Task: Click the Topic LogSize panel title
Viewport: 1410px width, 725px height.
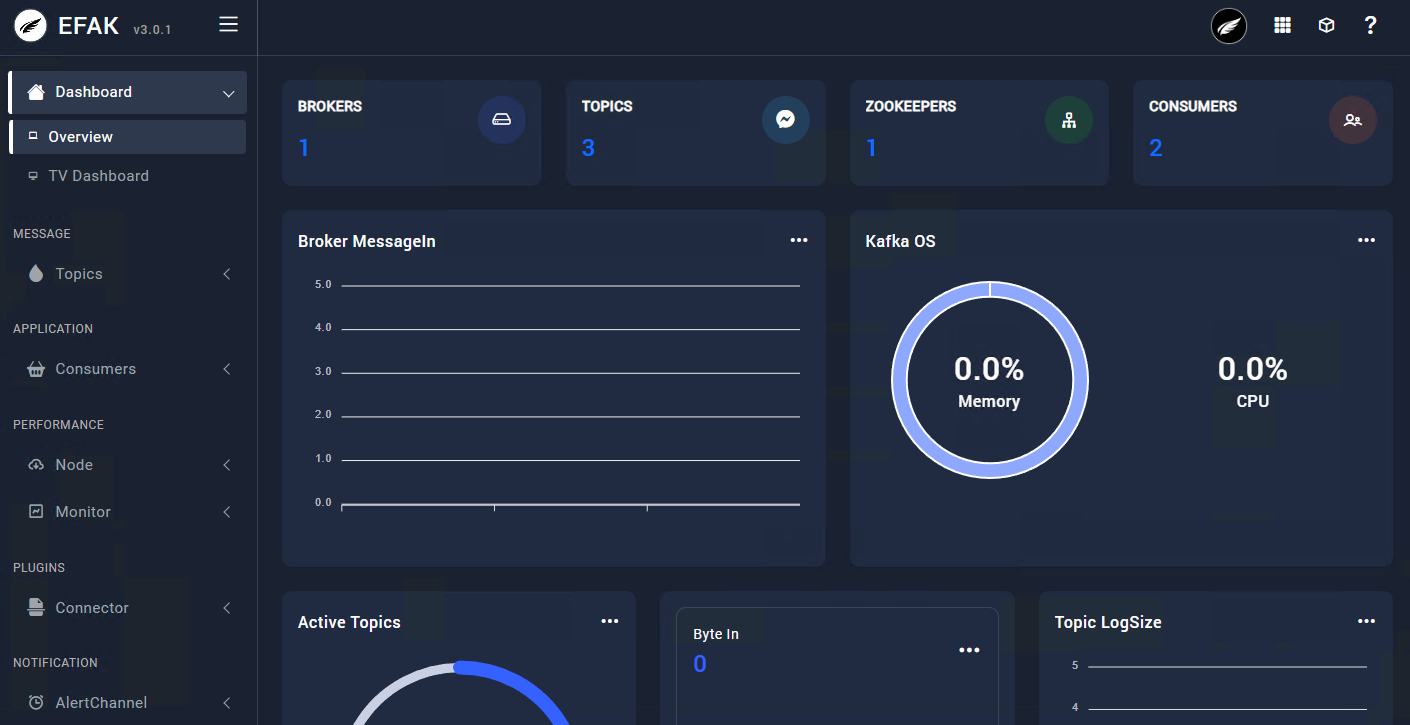Action: tap(1108, 622)
